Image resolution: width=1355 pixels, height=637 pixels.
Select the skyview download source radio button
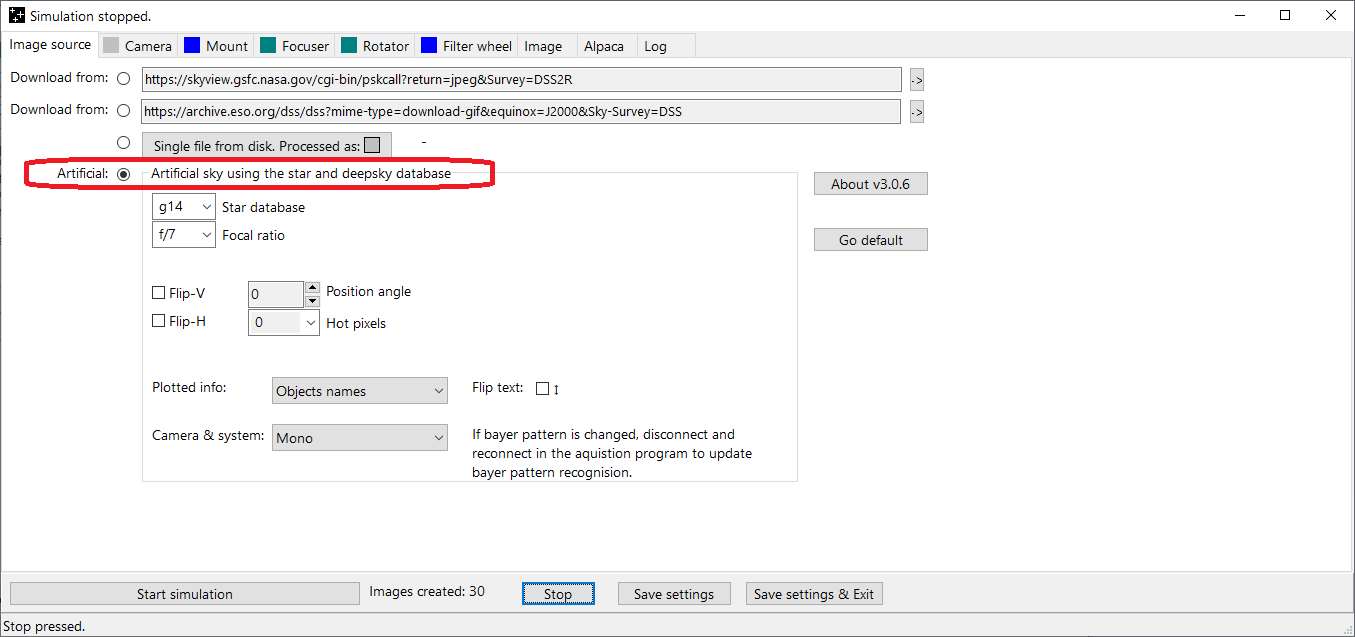(124, 79)
